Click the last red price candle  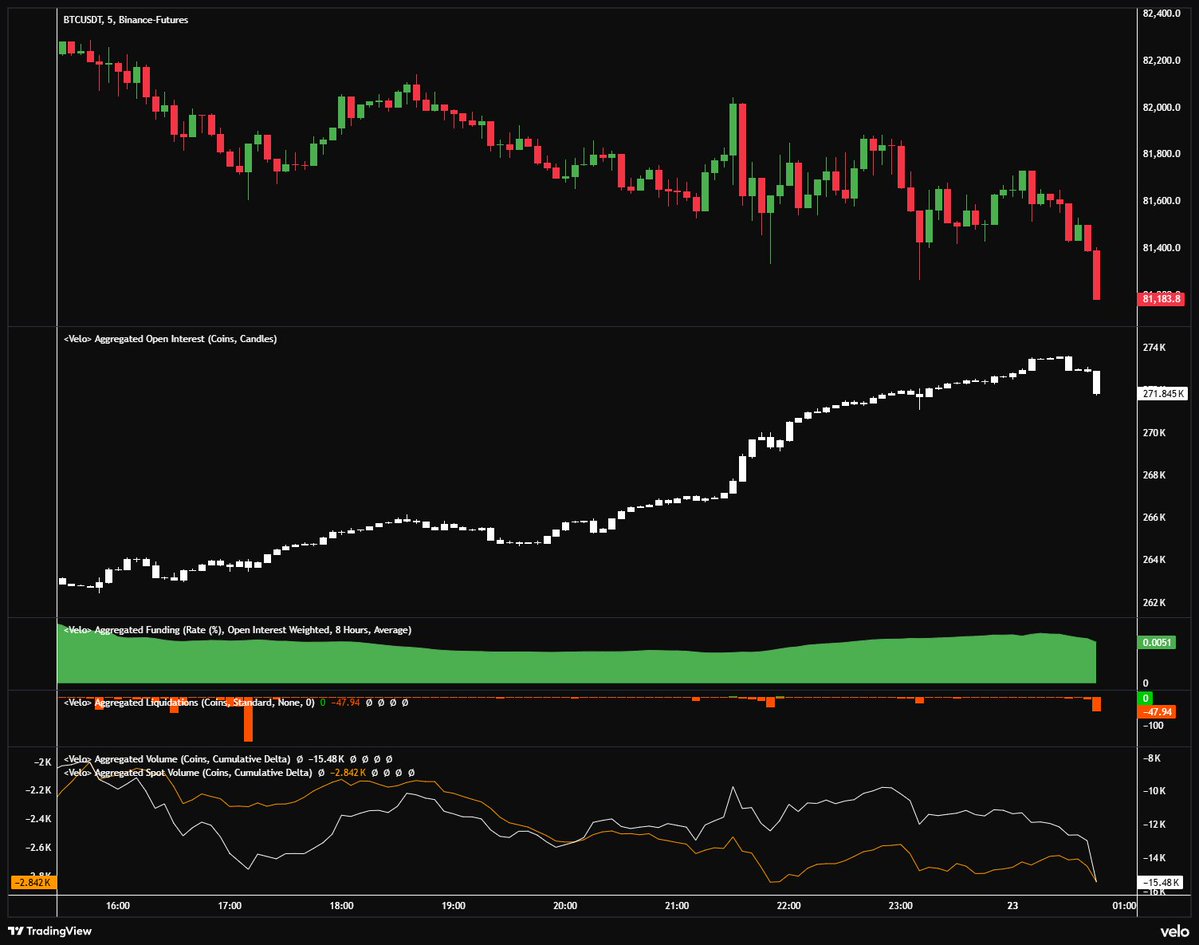tap(1097, 274)
